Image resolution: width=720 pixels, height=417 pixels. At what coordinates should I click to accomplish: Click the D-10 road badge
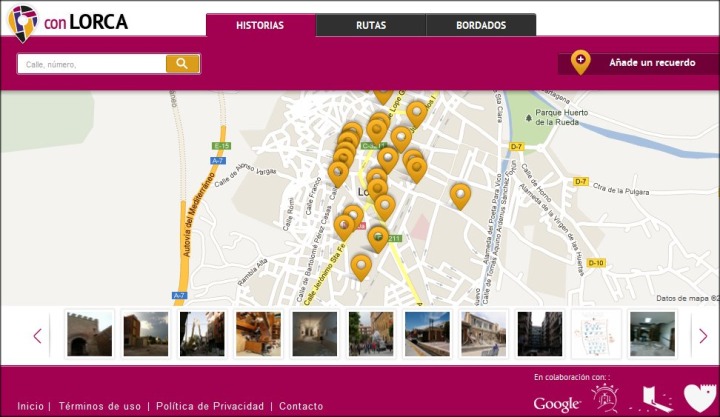596,263
